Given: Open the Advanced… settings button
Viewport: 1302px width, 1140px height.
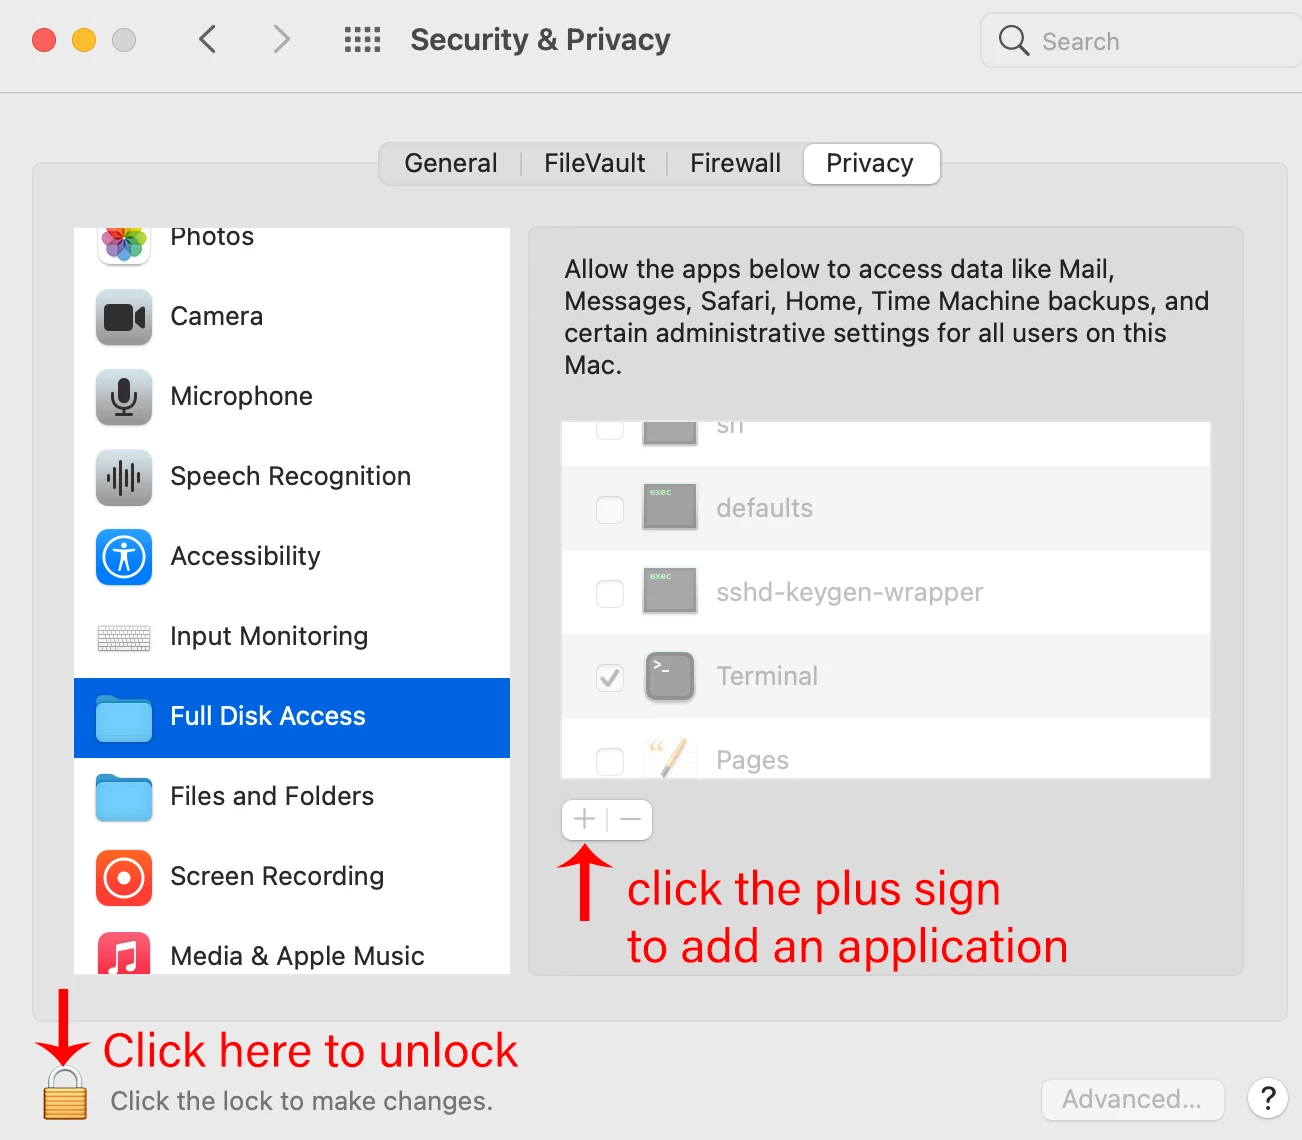Looking at the screenshot, I should 1132,1099.
